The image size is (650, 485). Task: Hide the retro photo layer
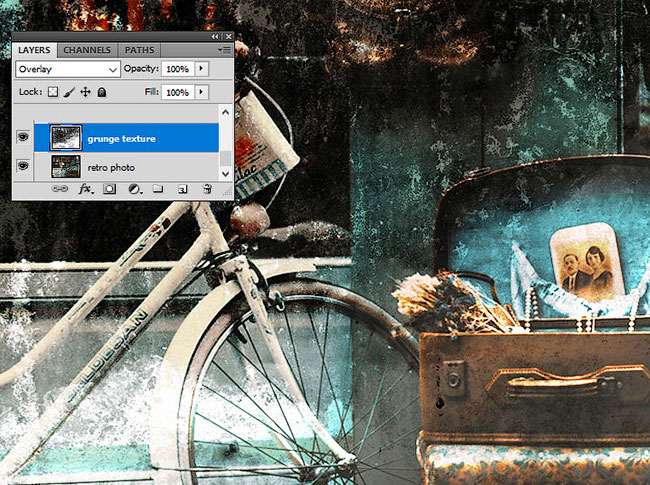click(x=23, y=166)
